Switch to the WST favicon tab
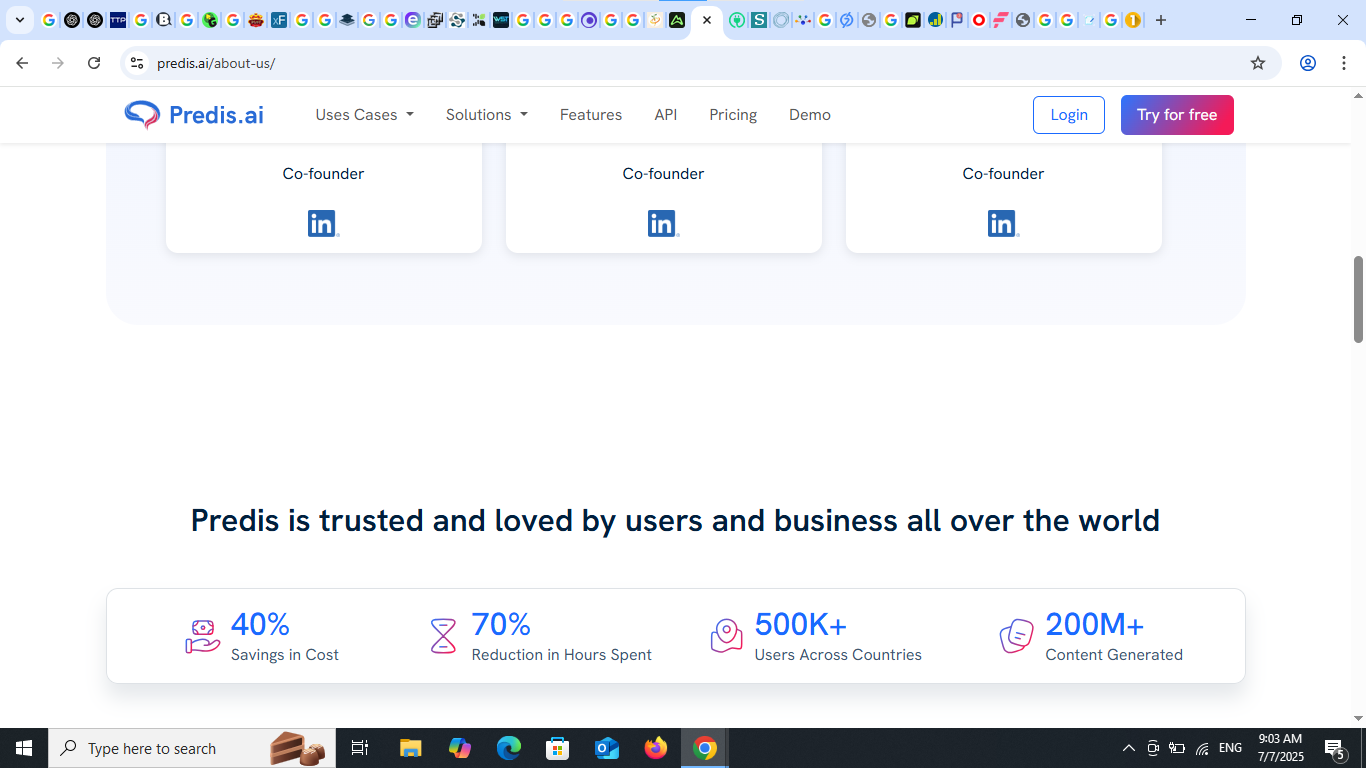This screenshot has height=768, width=1366. pyautogui.click(x=501, y=20)
